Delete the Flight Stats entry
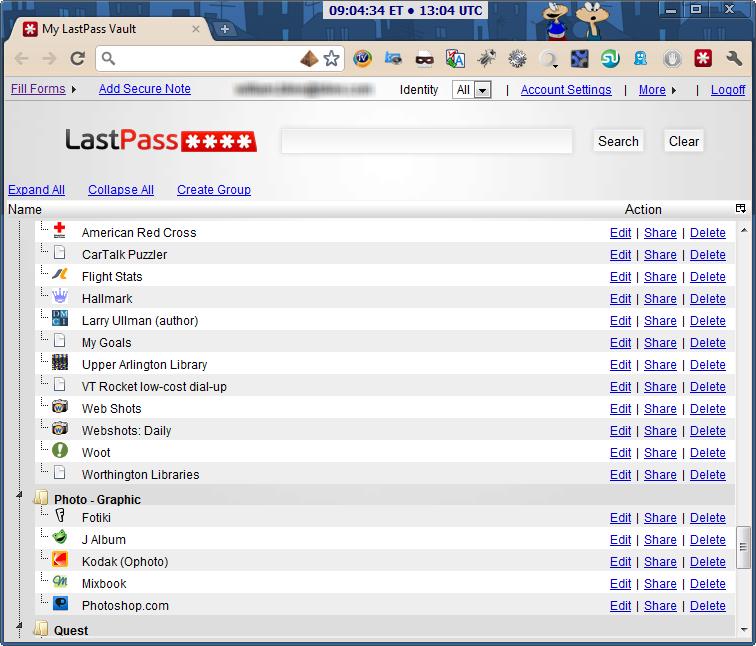This screenshot has height=646, width=756. 707,277
